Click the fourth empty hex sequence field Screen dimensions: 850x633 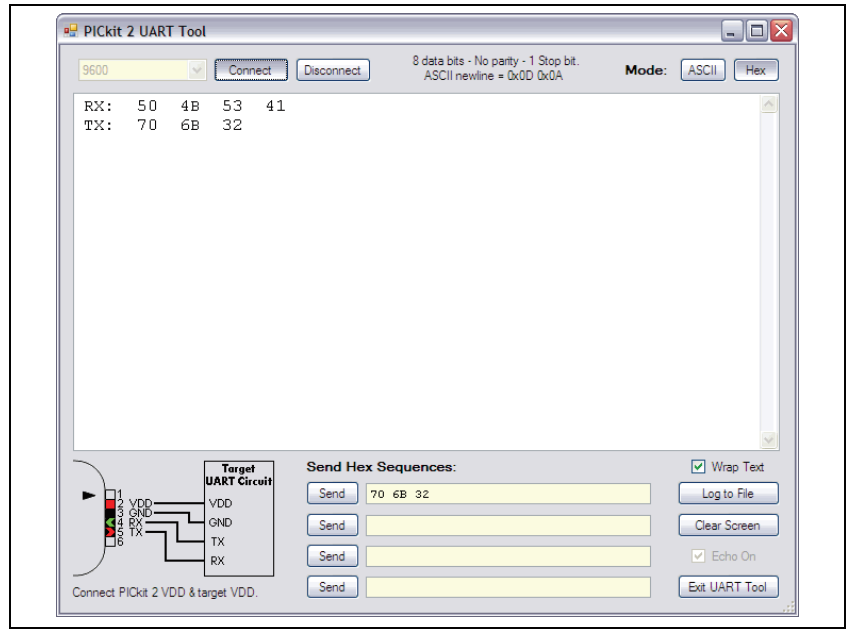tap(508, 587)
